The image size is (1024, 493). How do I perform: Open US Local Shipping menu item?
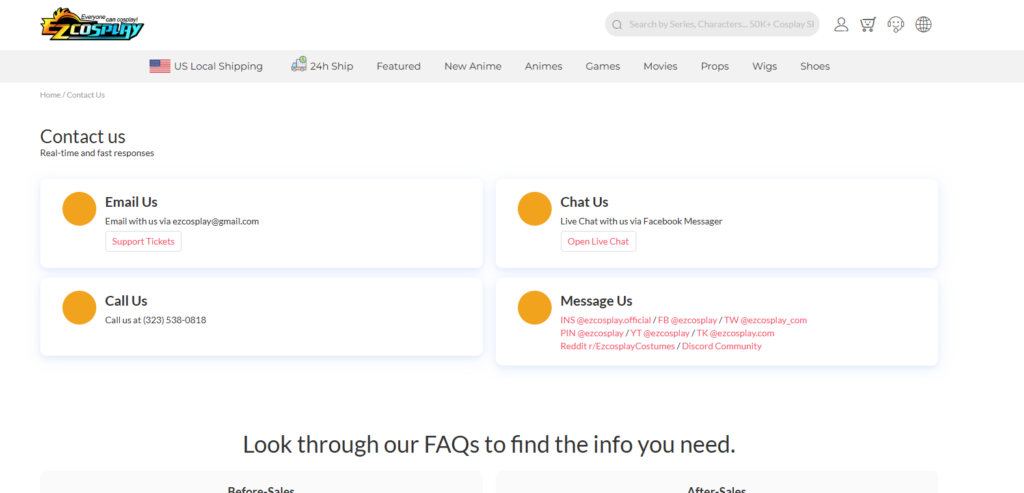point(206,66)
